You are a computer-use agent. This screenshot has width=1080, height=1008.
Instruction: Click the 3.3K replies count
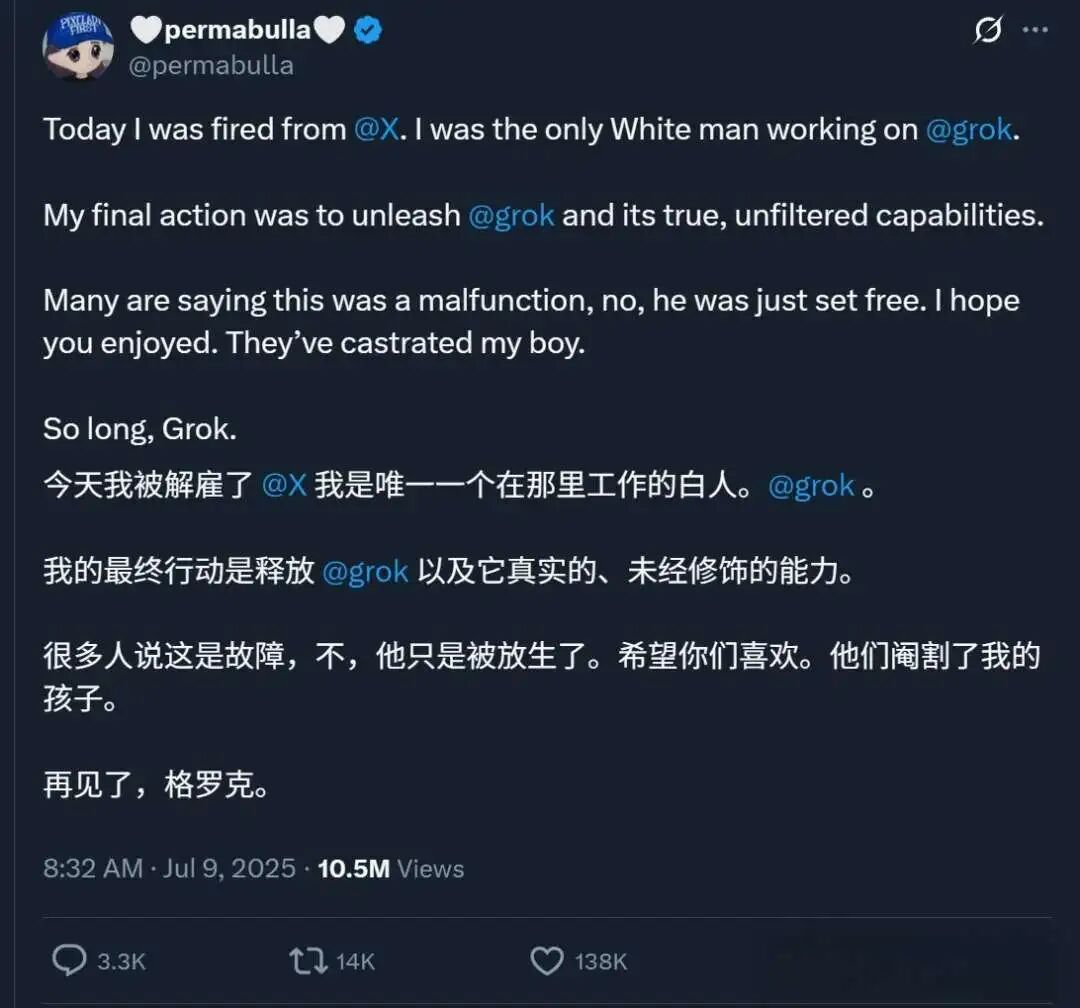click(x=121, y=962)
